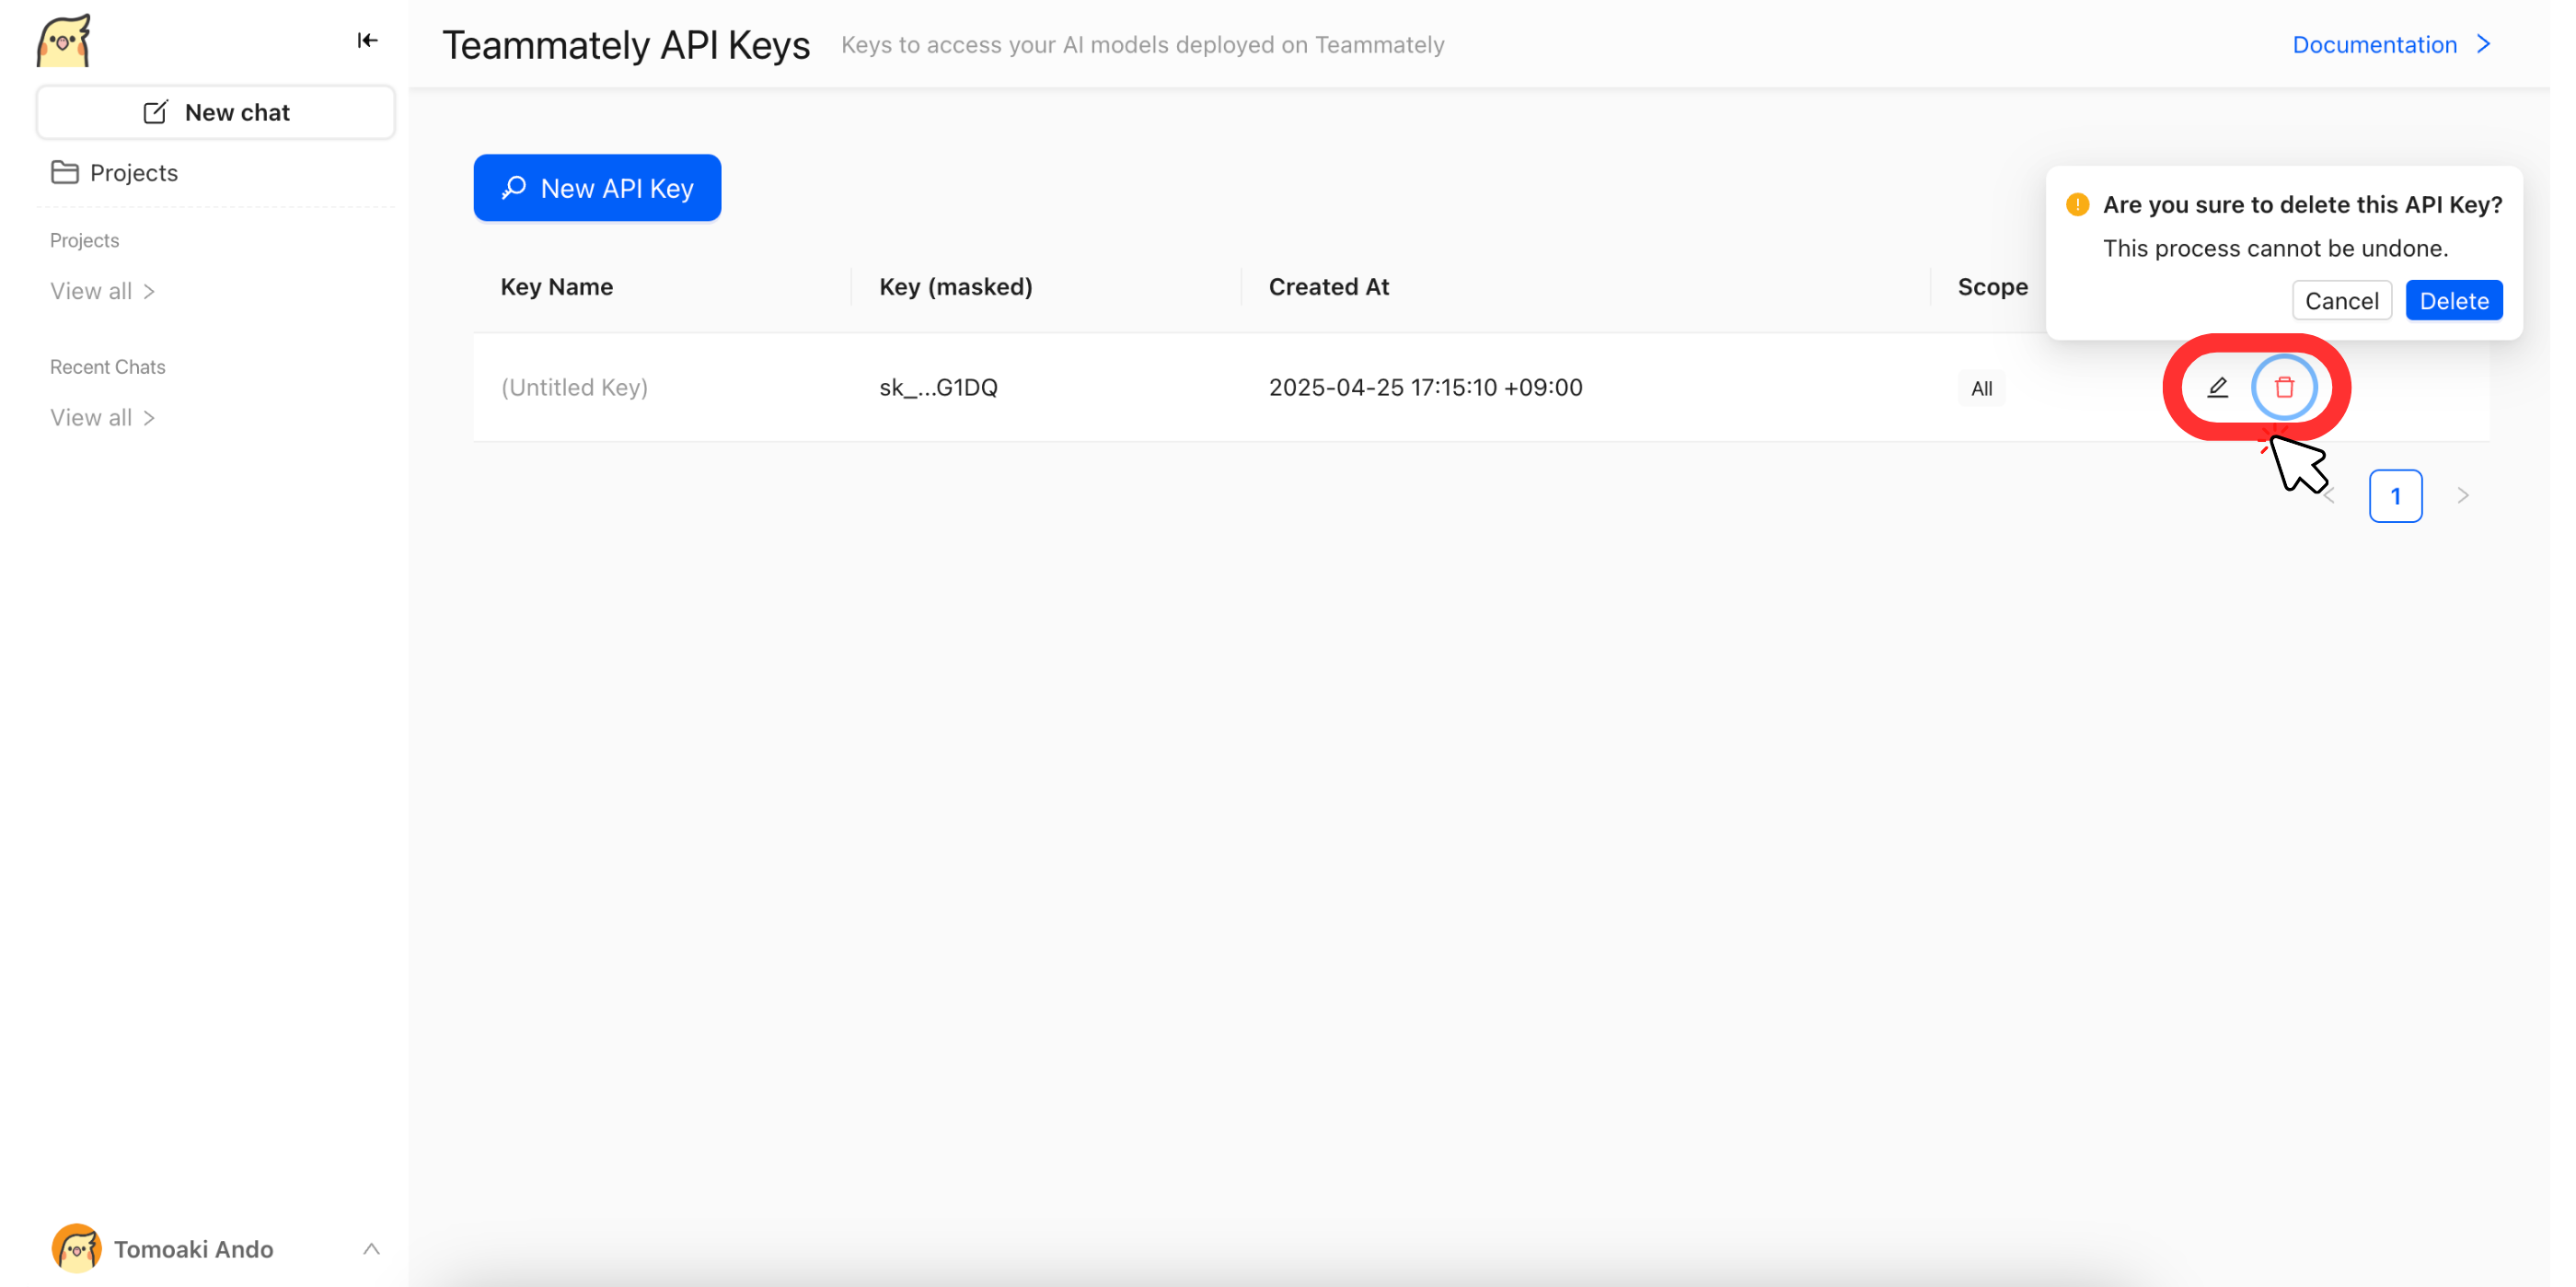
Task: Click the Teammately API Keys page title
Action: click(626, 44)
